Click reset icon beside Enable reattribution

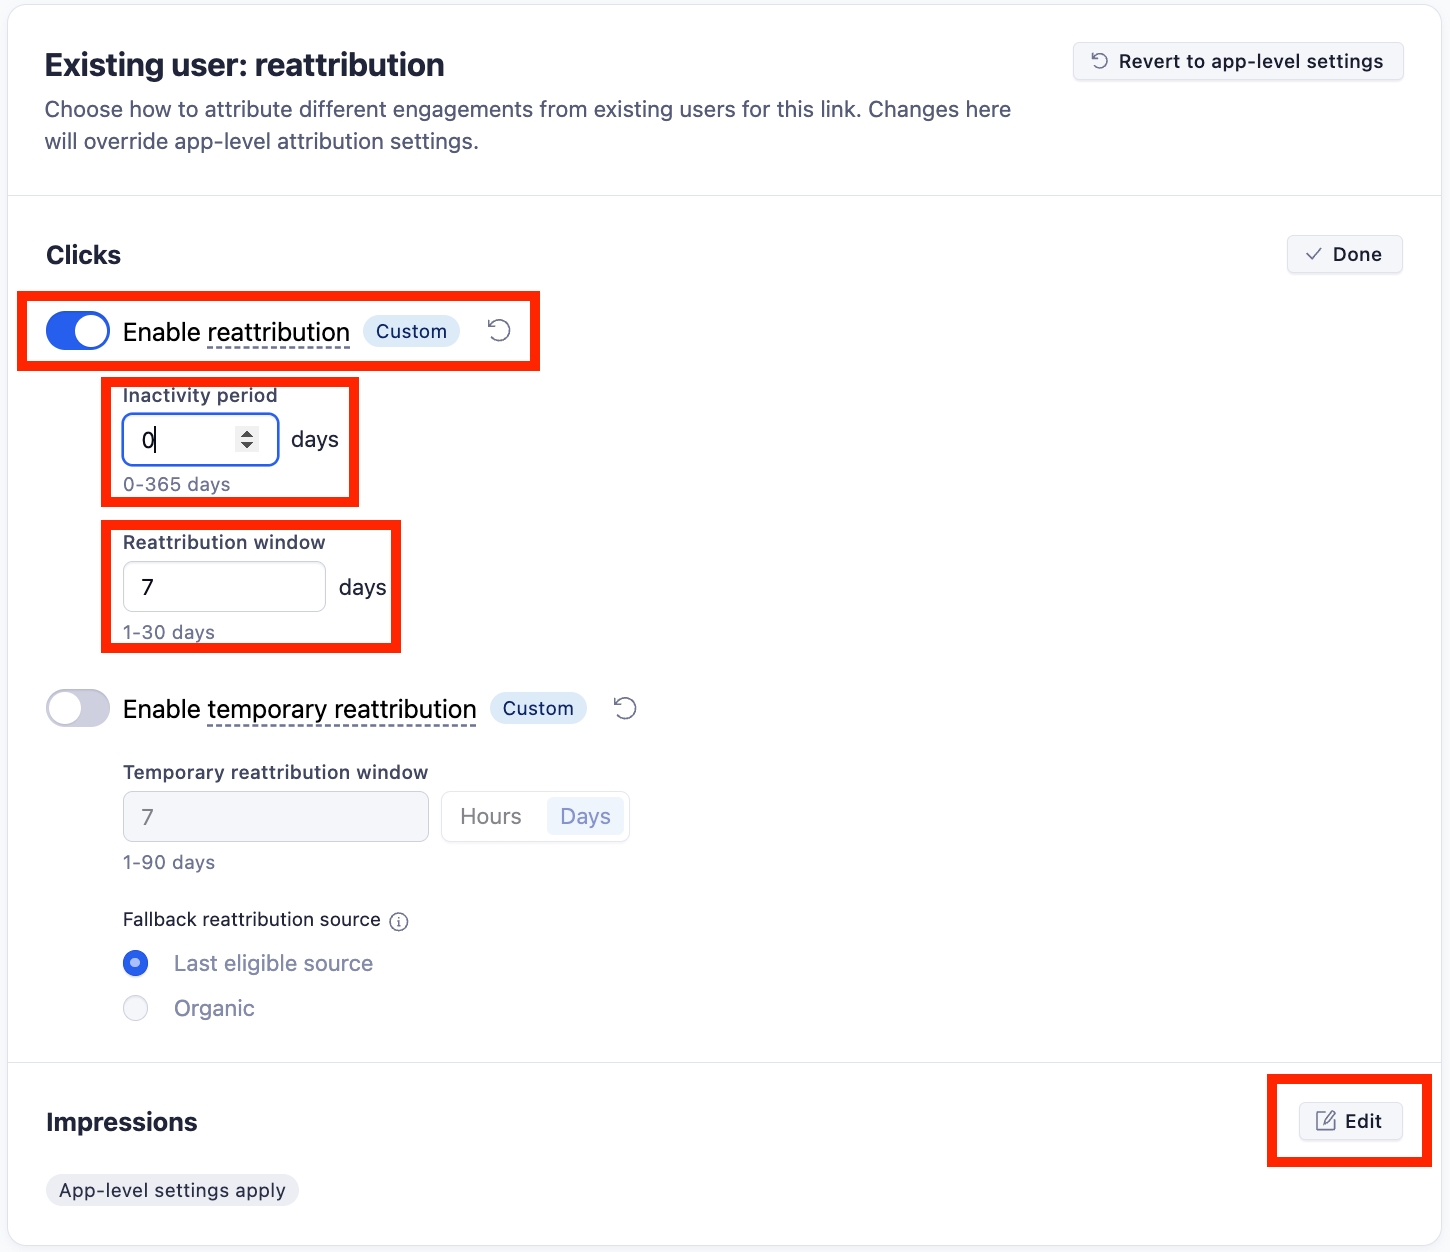(499, 331)
